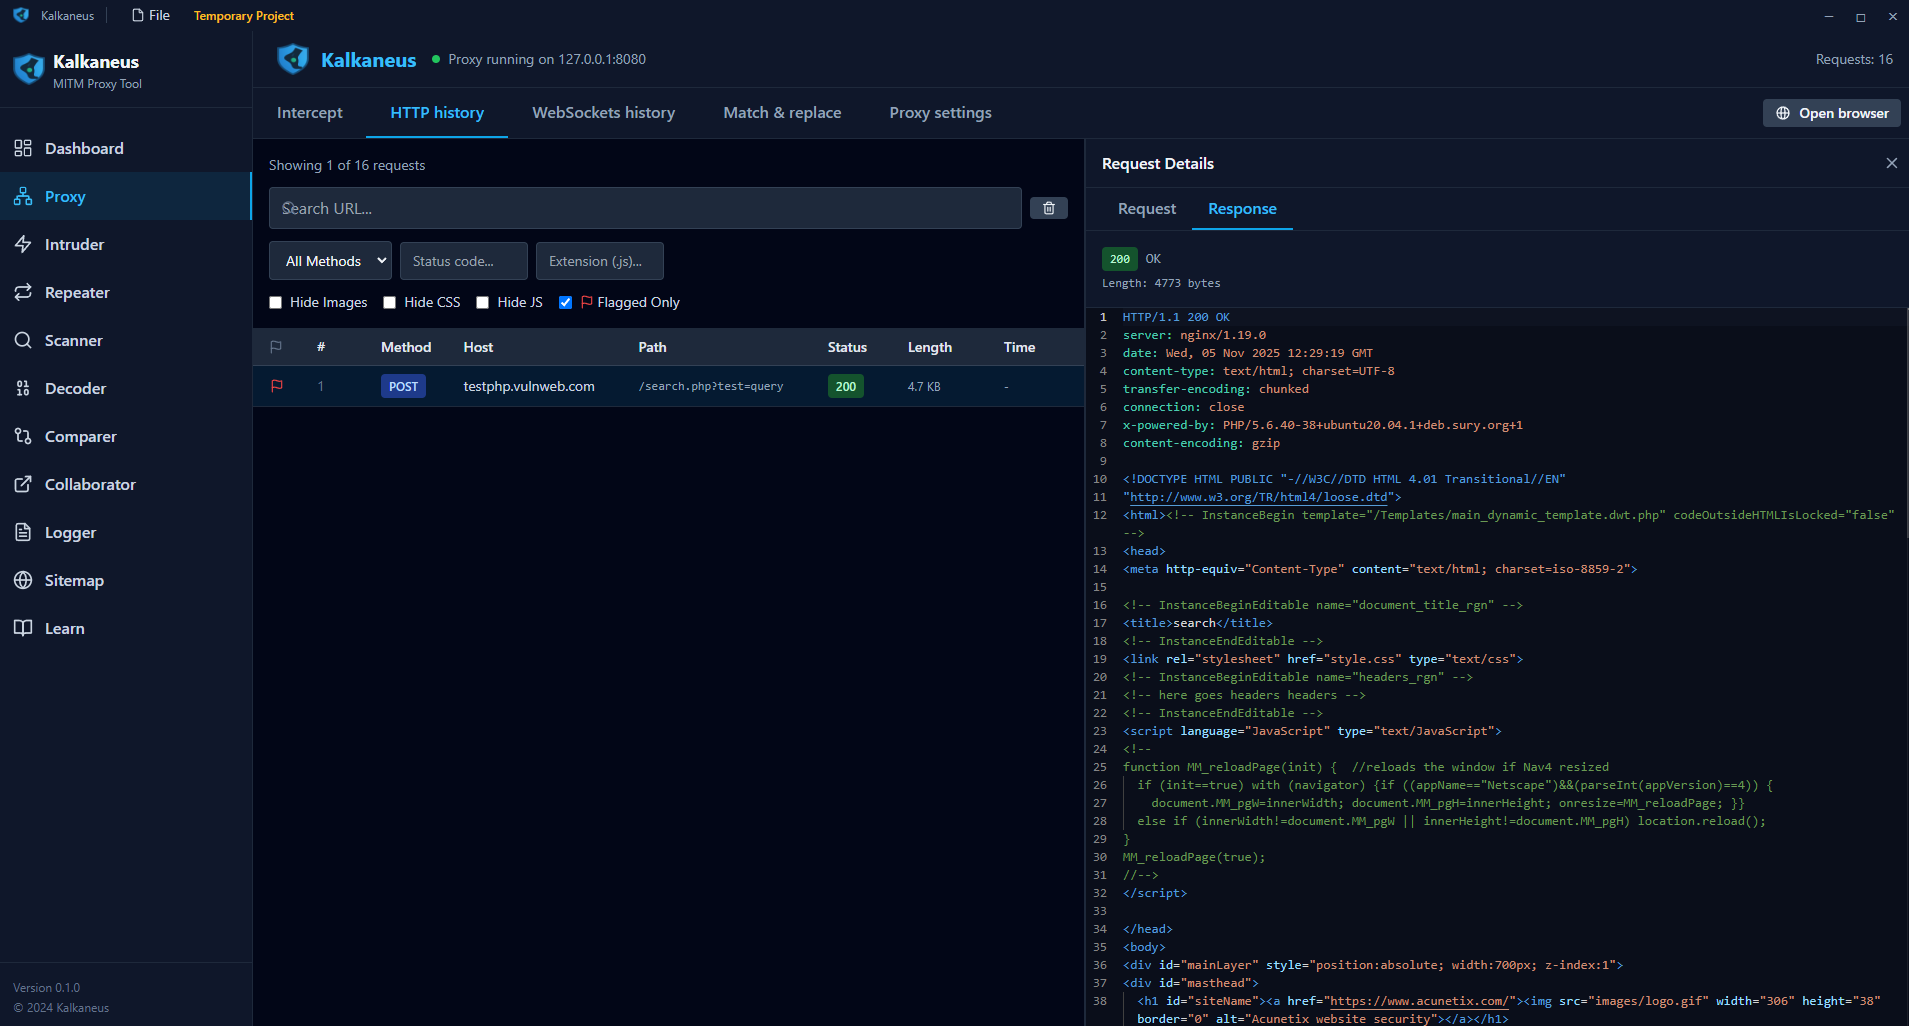Image resolution: width=1909 pixels, height=1026 pixels.
Task: Open the Match & replace tab
Action: pyautogui.click(x=782, y=113)
